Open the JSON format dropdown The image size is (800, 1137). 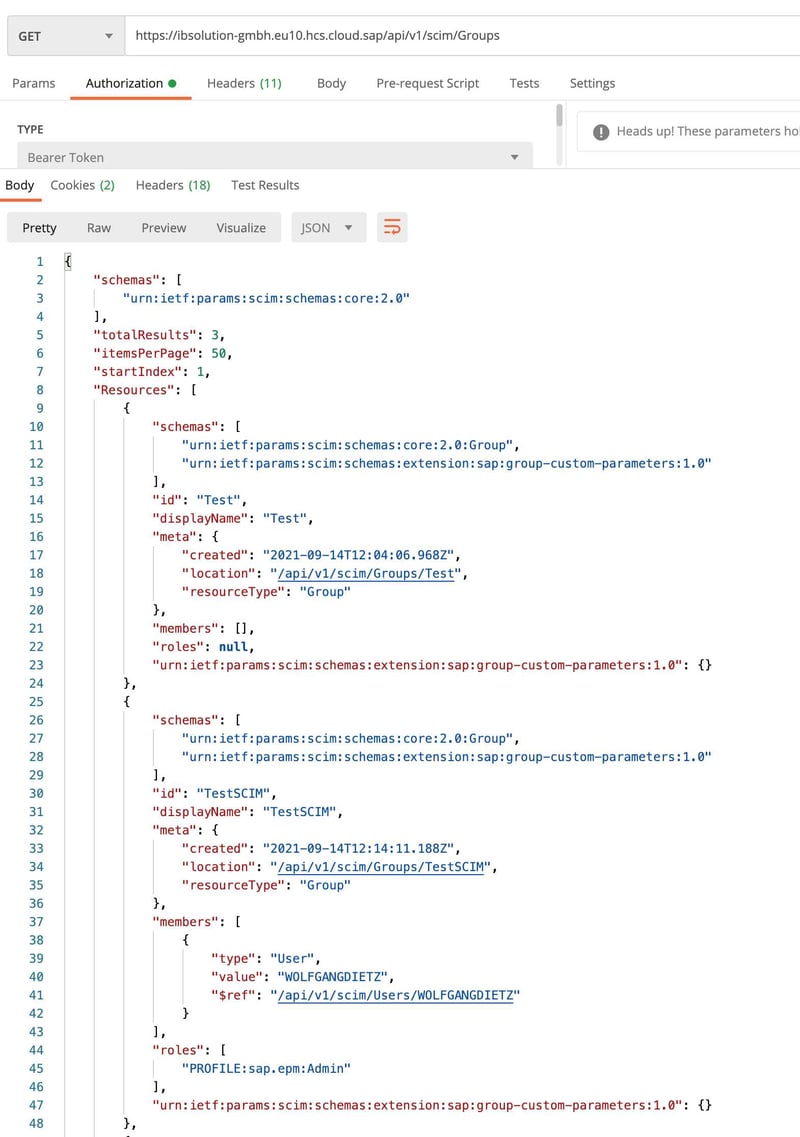point(328,228)
